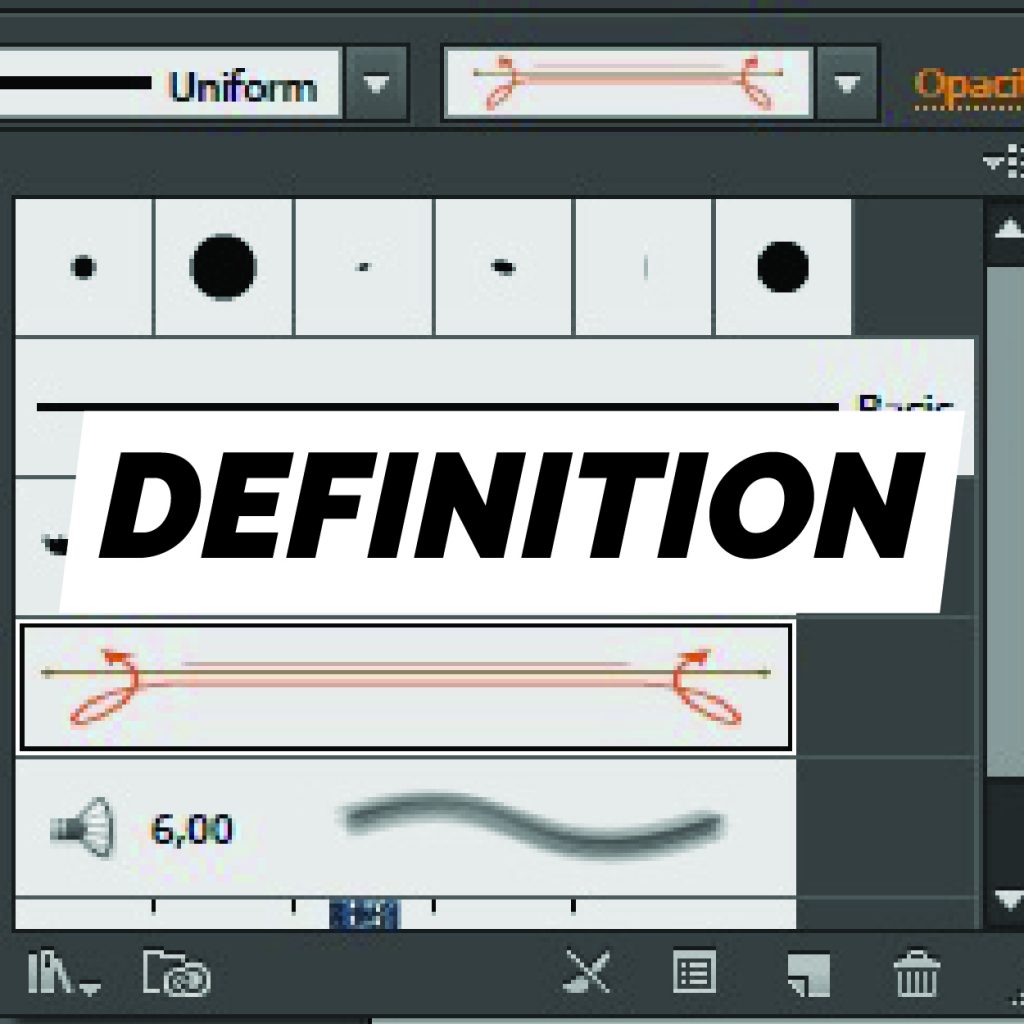Open the brush definition preview box
This screenshot has width=1024, height=1024.
[x=628, y=83]
